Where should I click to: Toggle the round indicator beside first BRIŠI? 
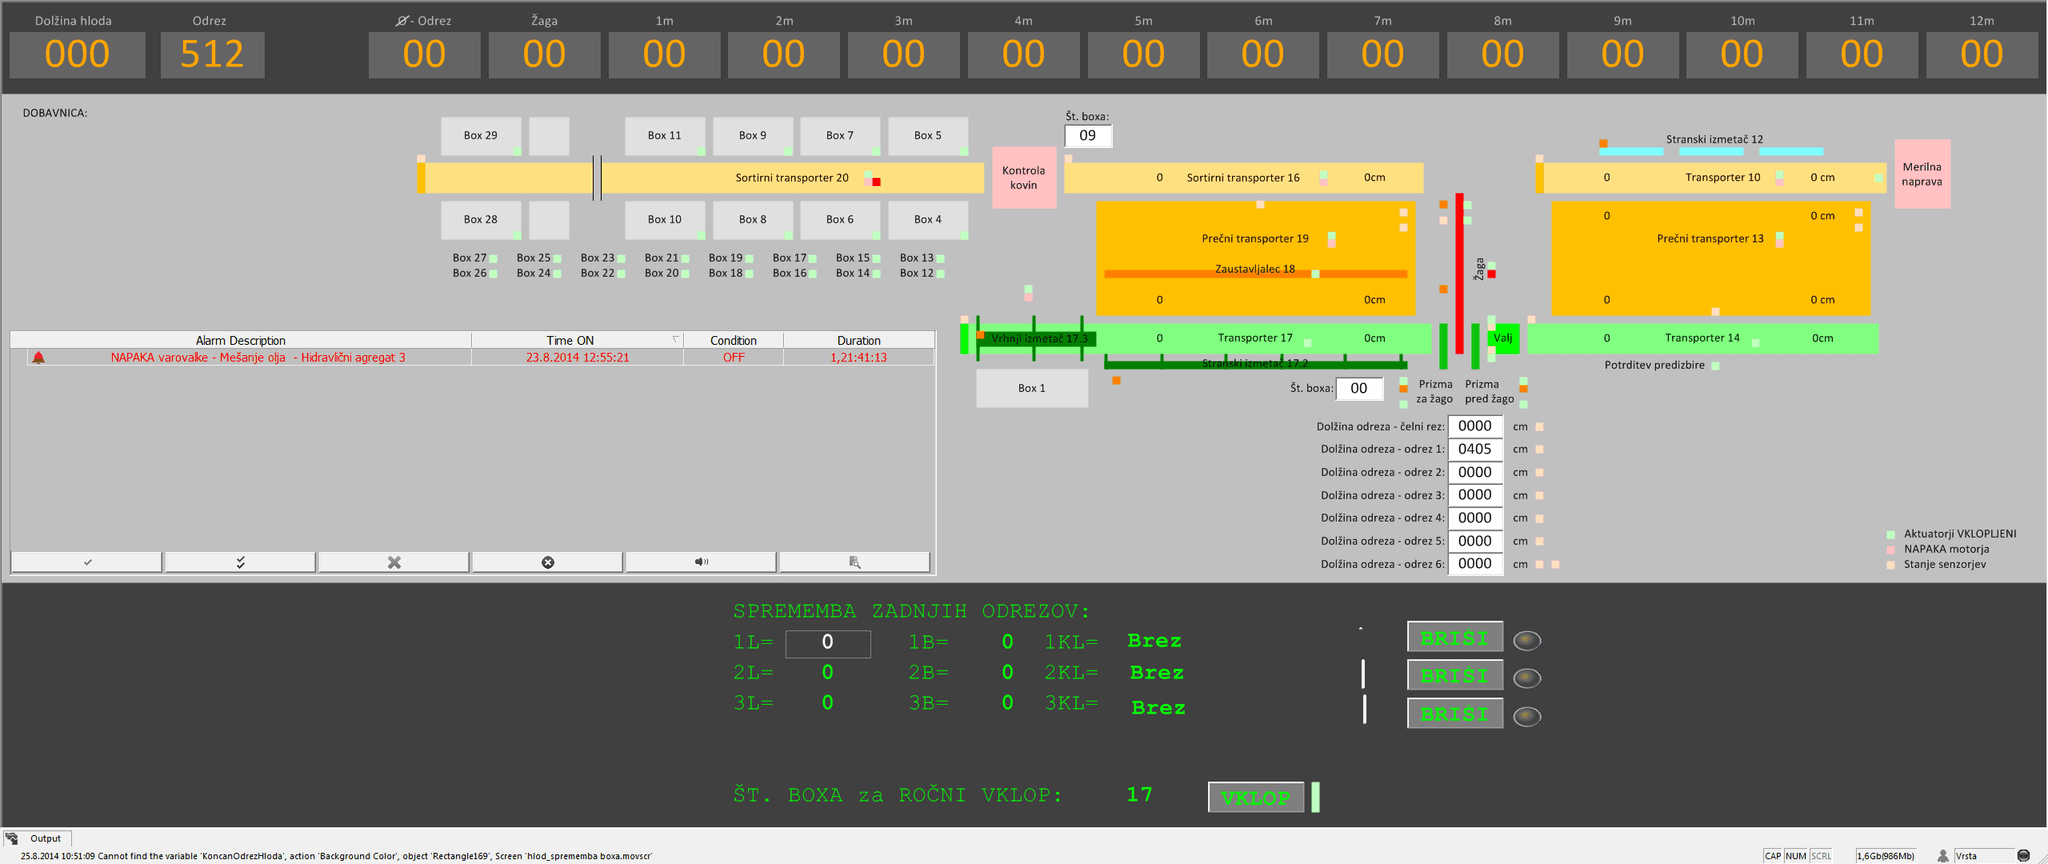point(1527,640)
